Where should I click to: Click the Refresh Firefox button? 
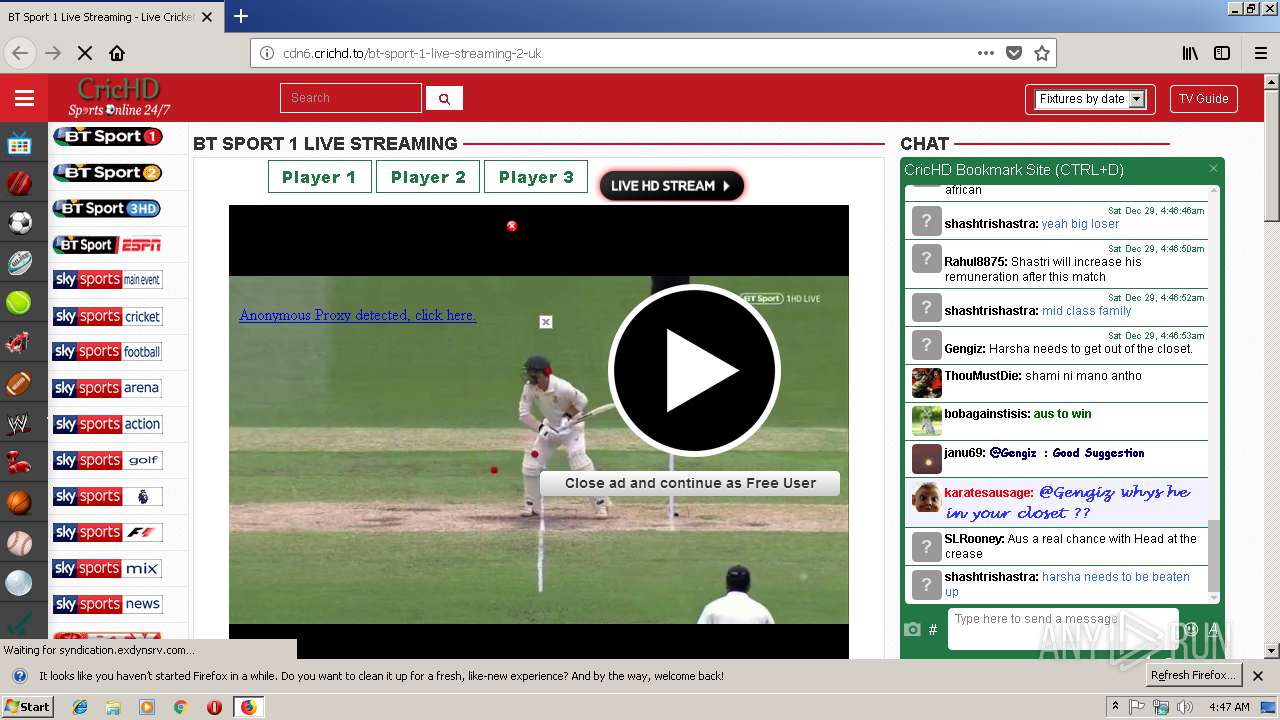1194,676
